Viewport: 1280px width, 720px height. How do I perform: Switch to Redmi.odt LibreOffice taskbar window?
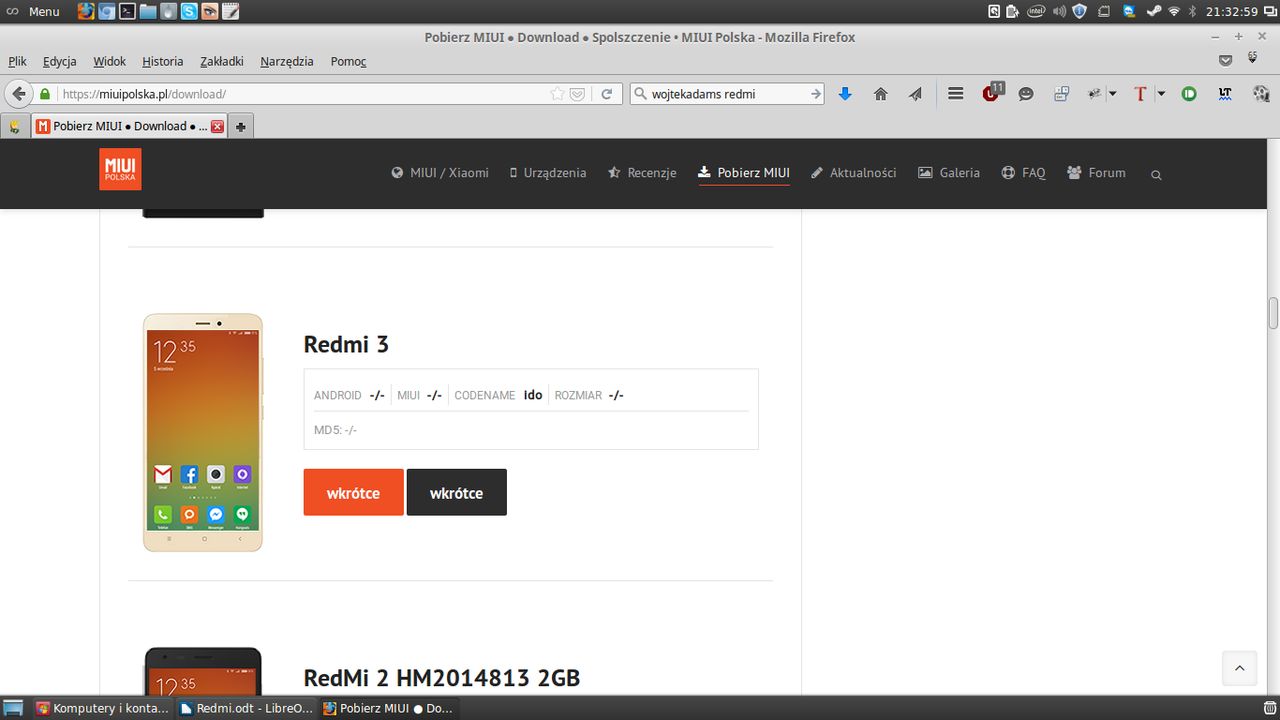(245, 708)
